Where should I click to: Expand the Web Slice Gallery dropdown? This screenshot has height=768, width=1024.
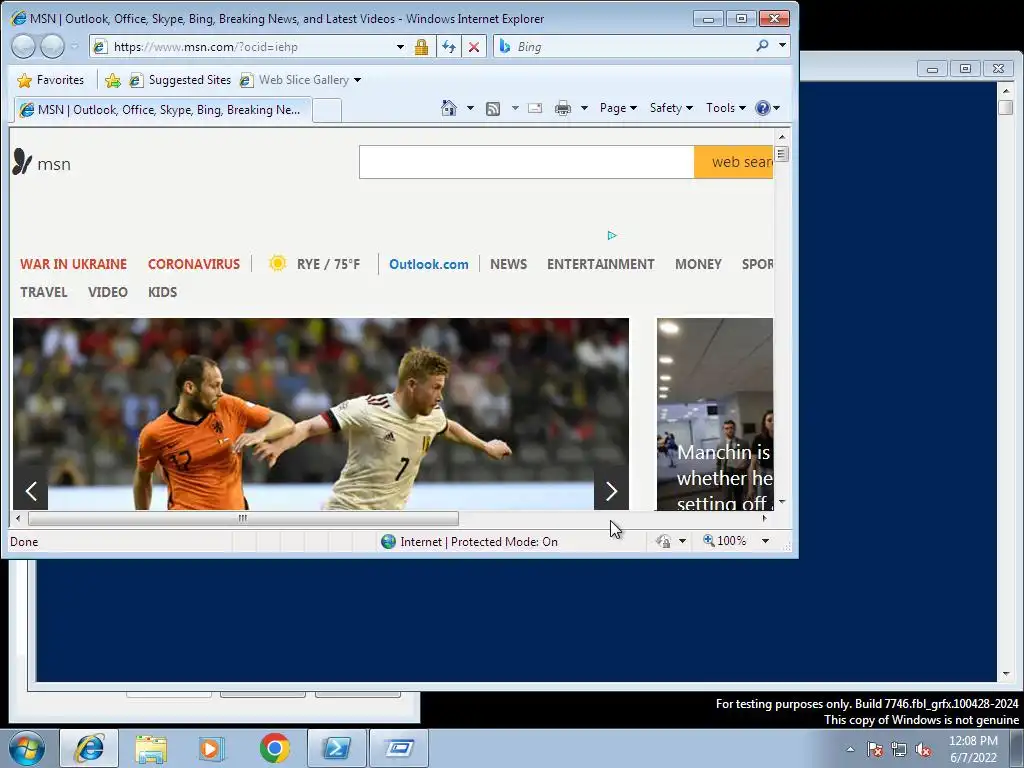pyautogui.click(x=357, y=80)
